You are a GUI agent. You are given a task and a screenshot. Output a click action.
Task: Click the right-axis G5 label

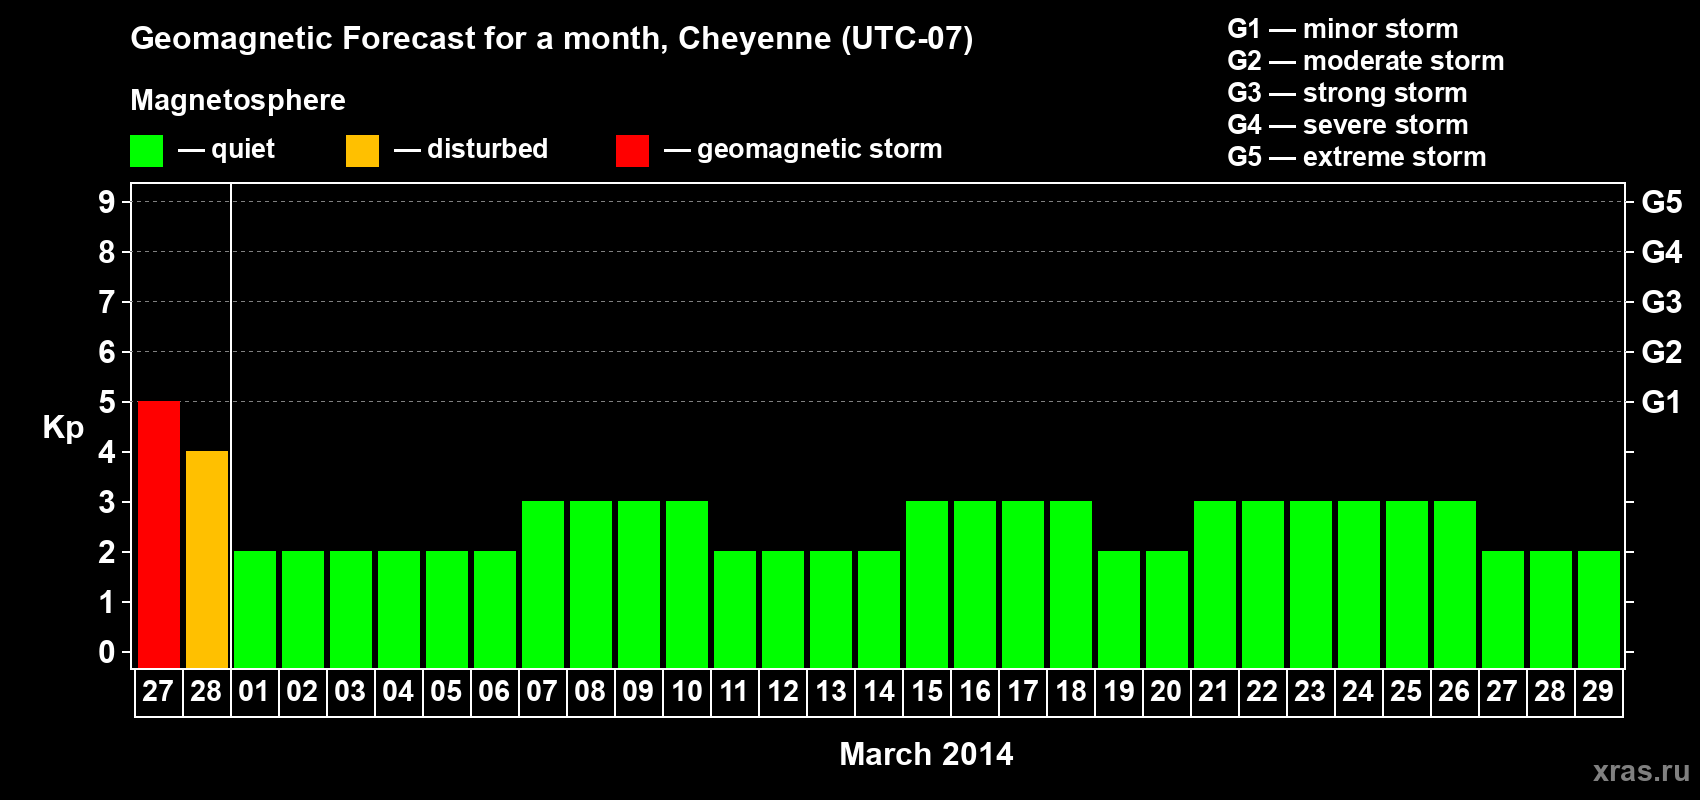(x=1662, y=202)
